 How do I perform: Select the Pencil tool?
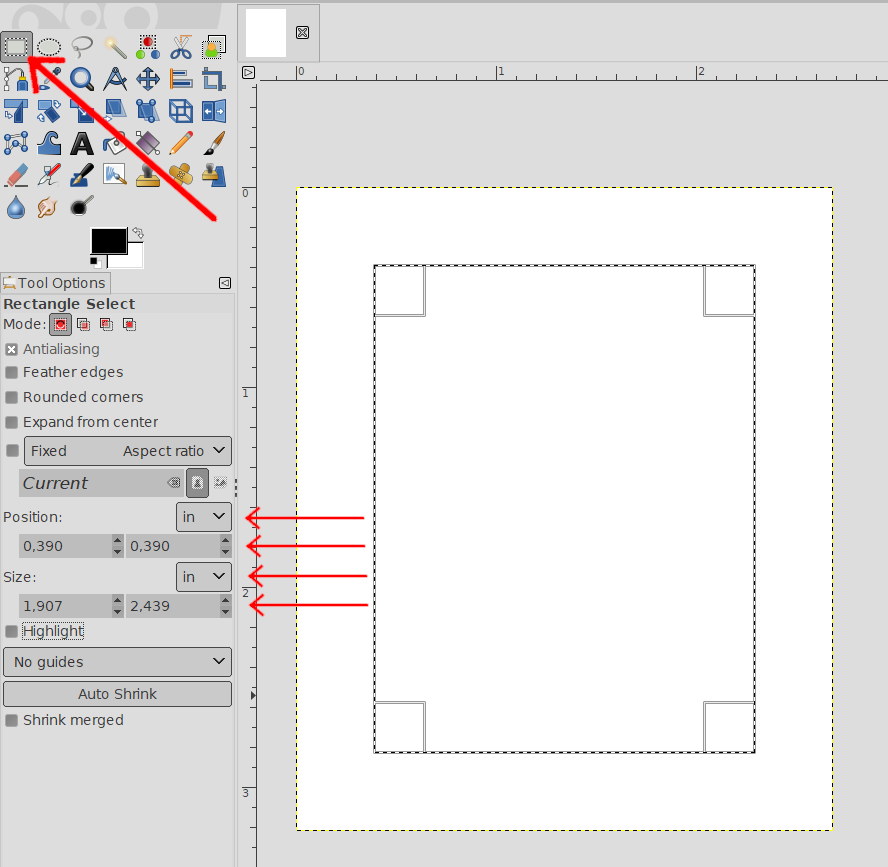click(x=181, y=143)
